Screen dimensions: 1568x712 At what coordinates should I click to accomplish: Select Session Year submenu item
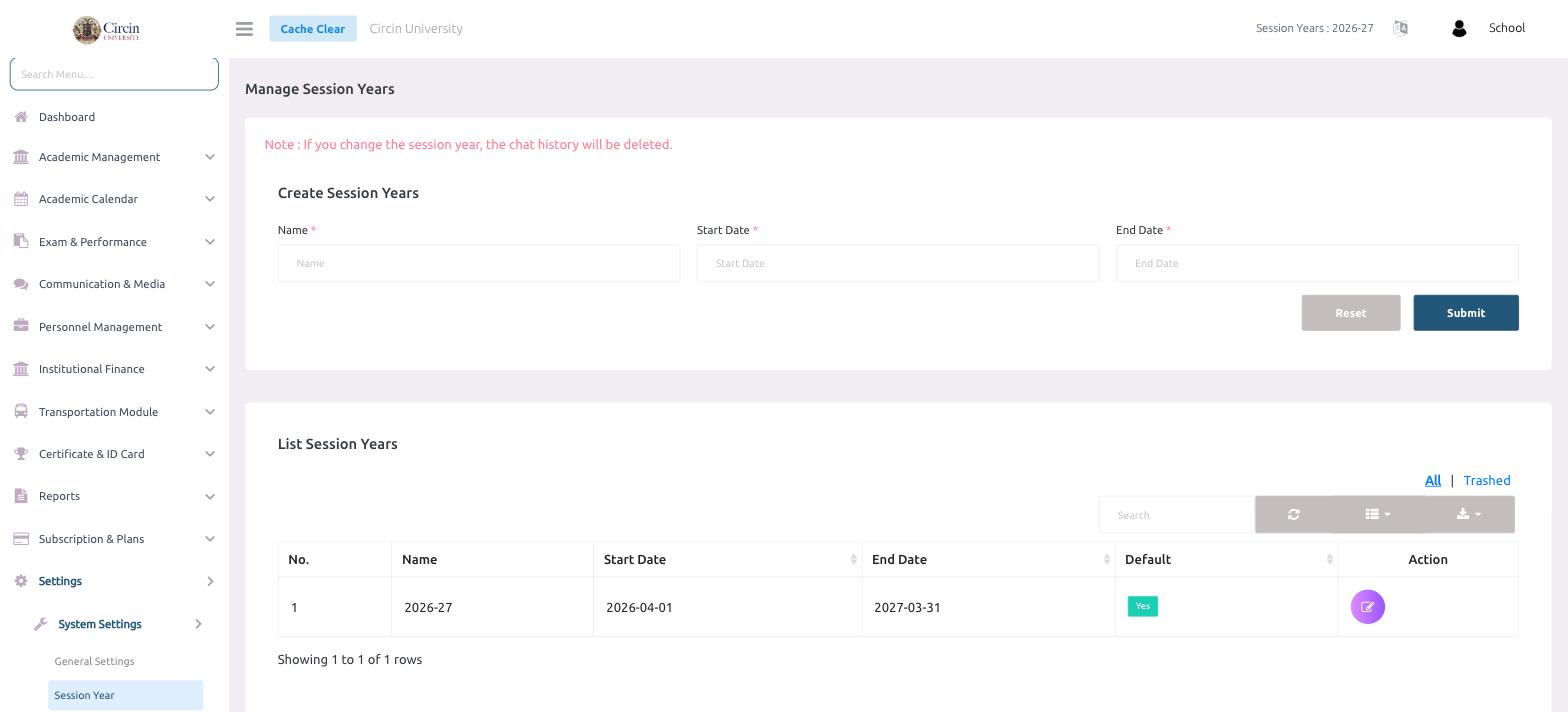point(125,695)
